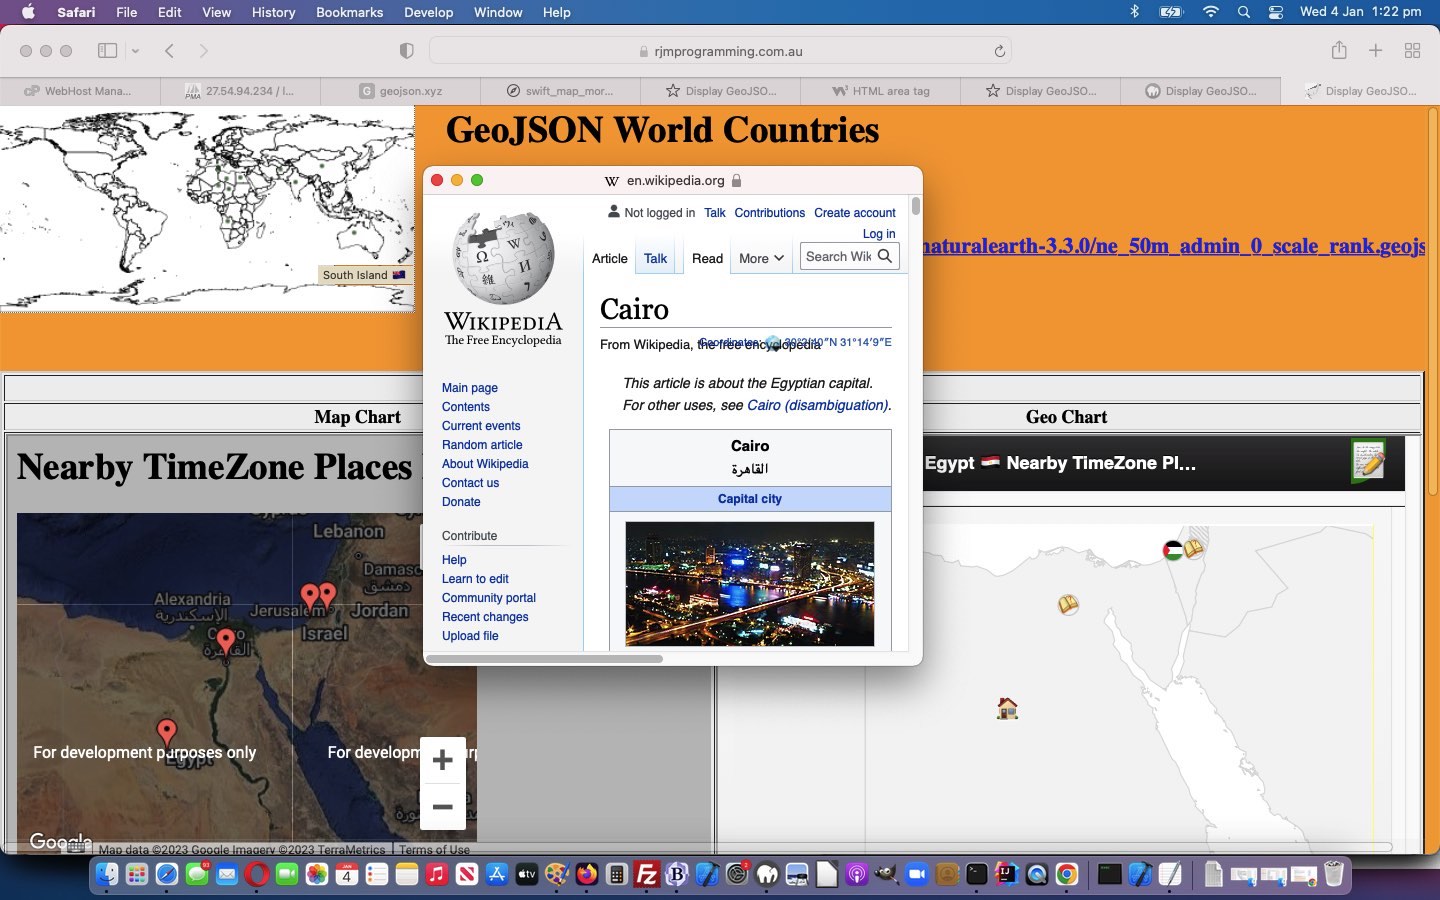Launch Opera browser from the Dock
The image size is (1440, 900).
tap(257, 874)
